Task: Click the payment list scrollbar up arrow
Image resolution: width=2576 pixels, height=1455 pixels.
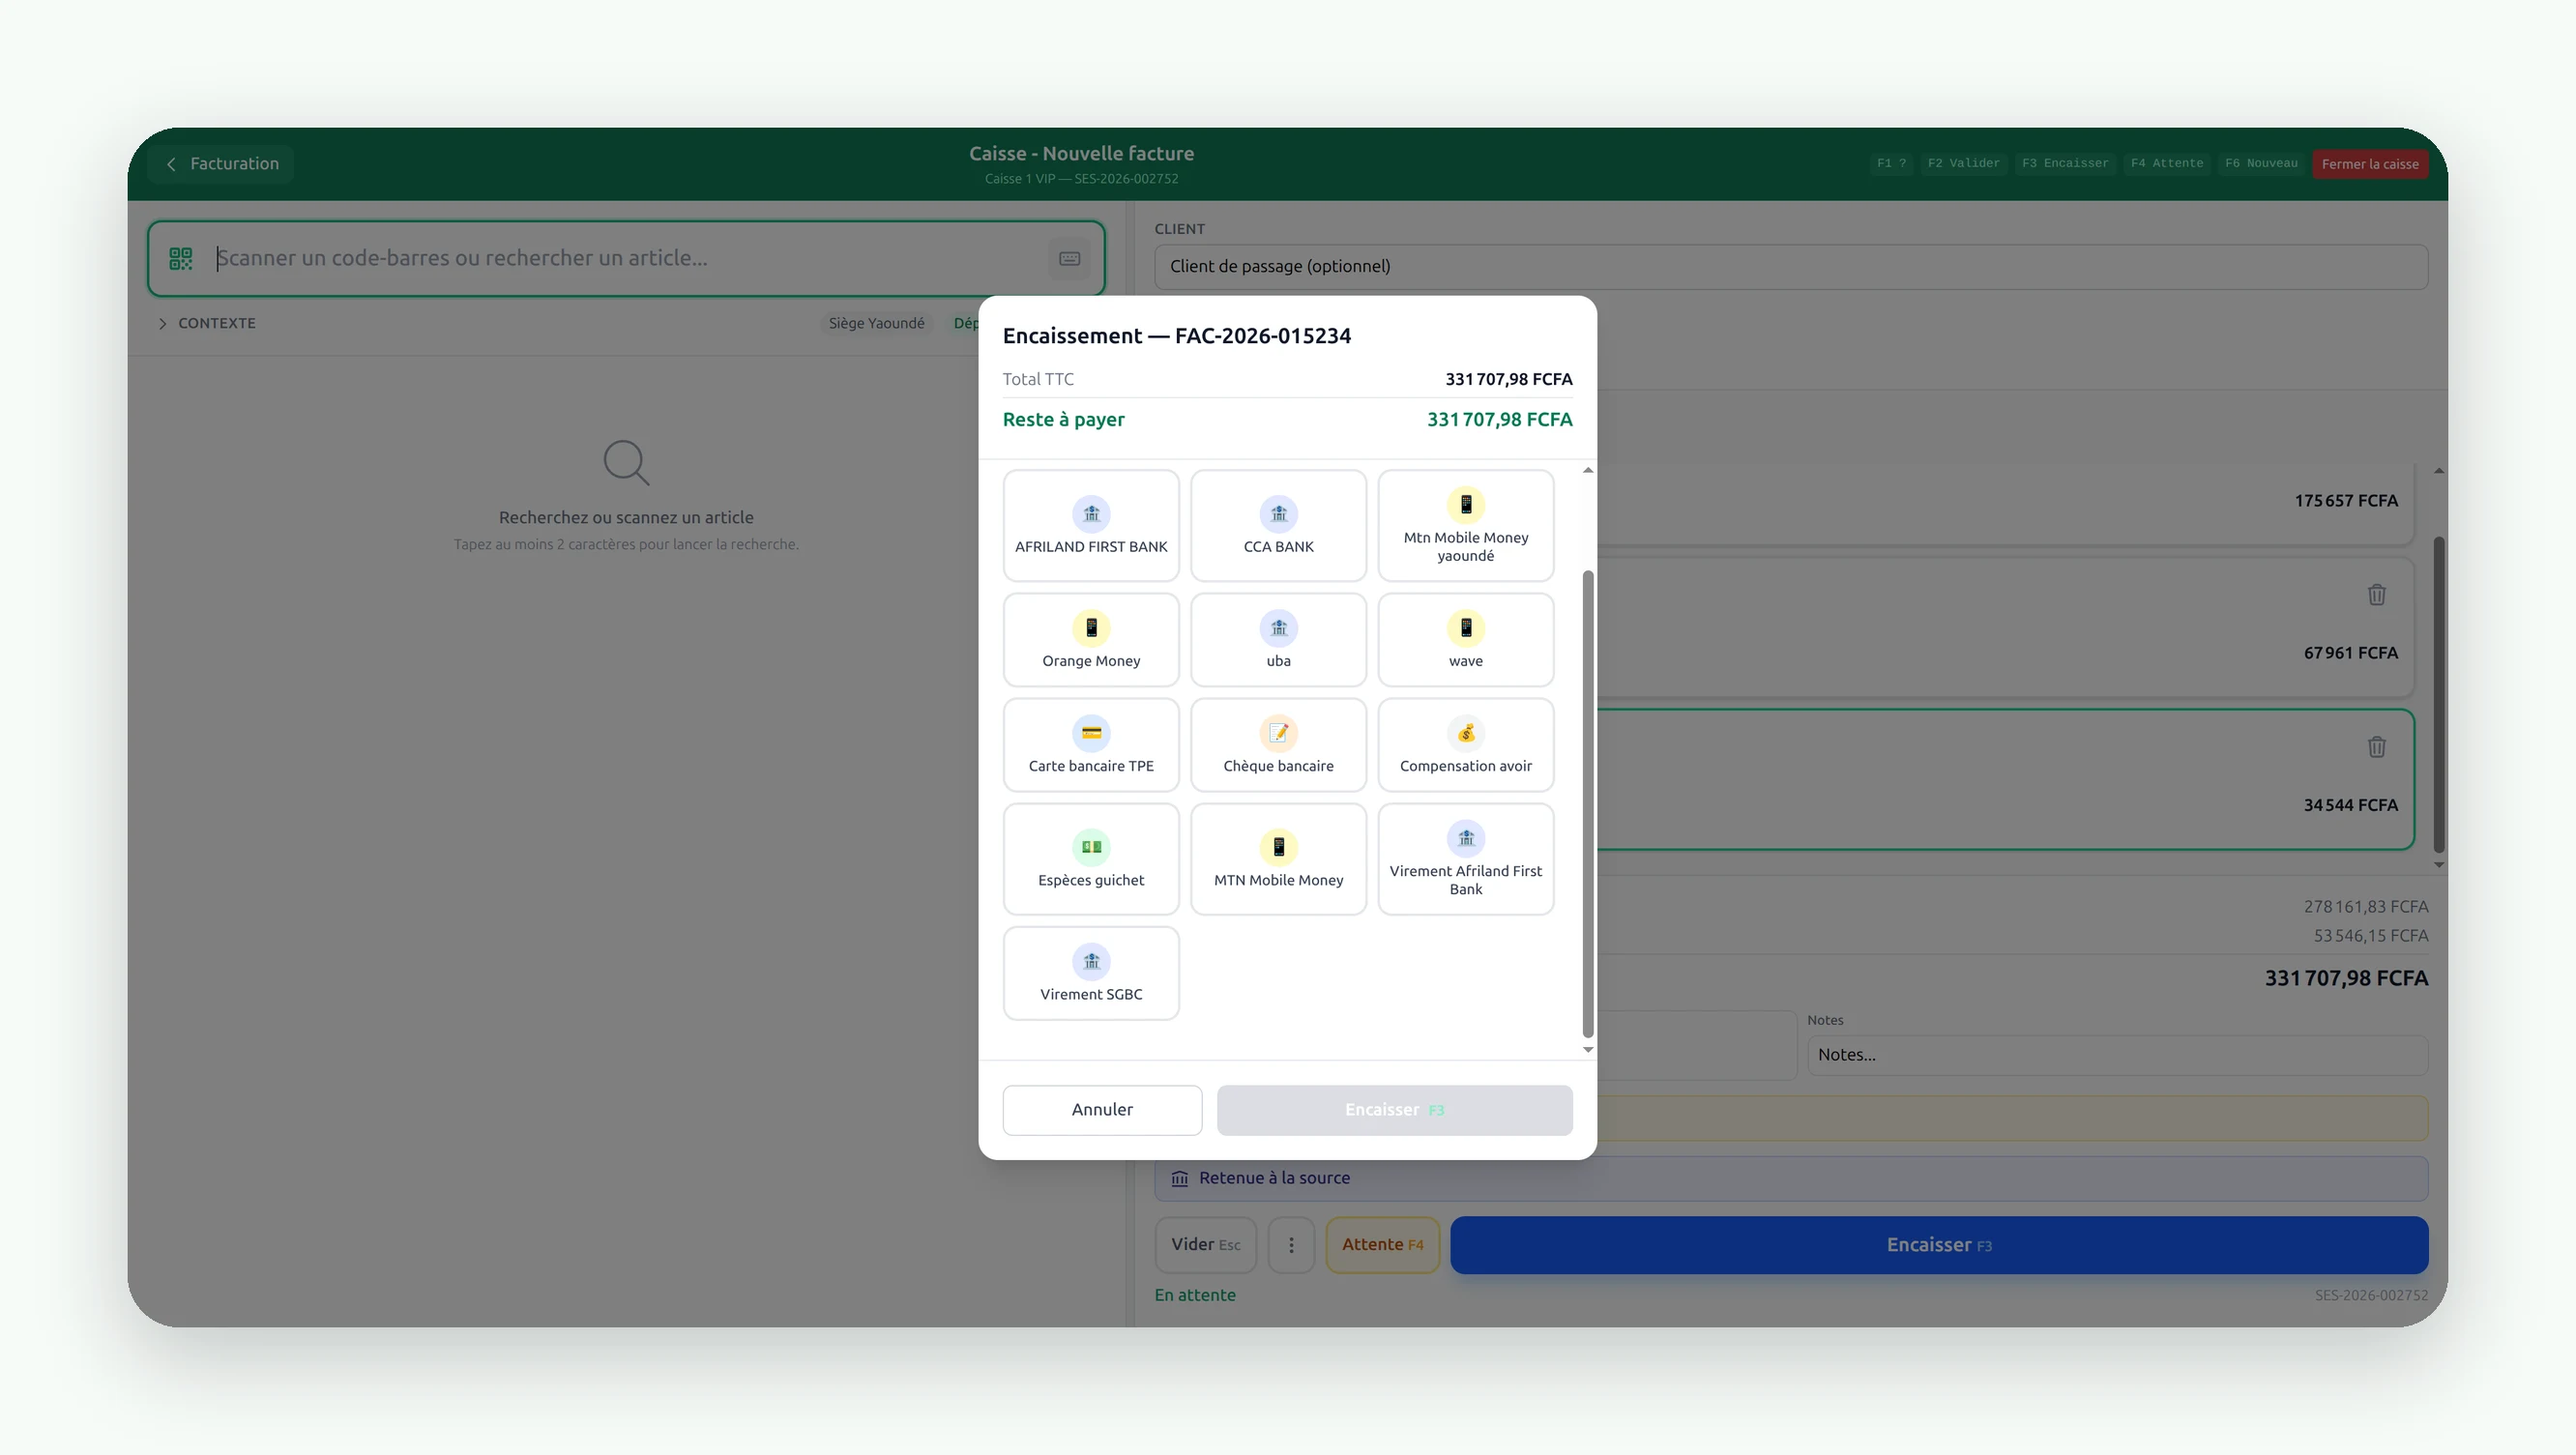Action: tap(1587, 470)
